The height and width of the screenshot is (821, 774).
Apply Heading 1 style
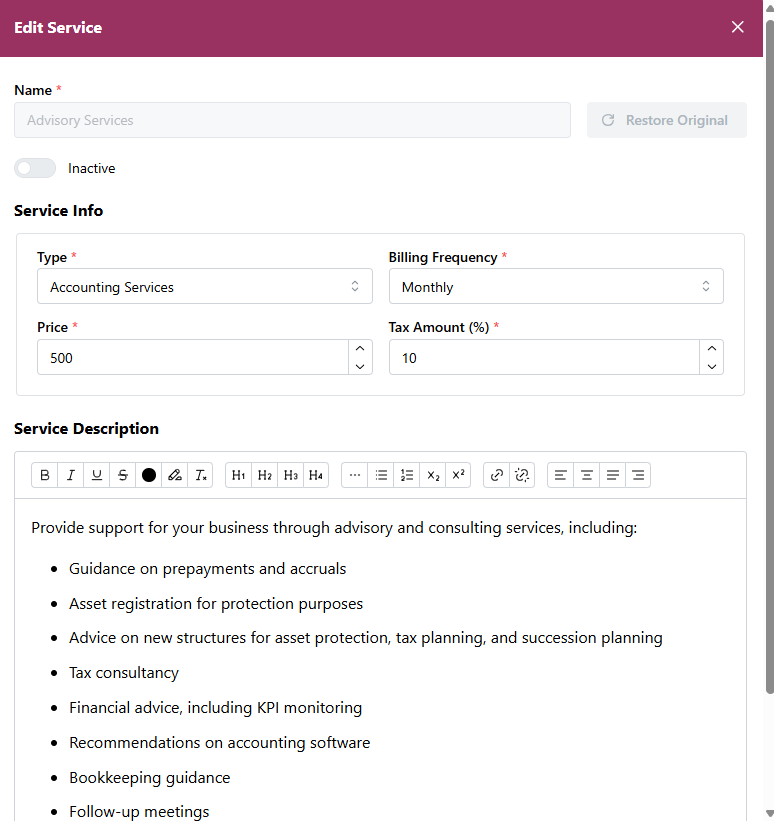click(239, 475)
